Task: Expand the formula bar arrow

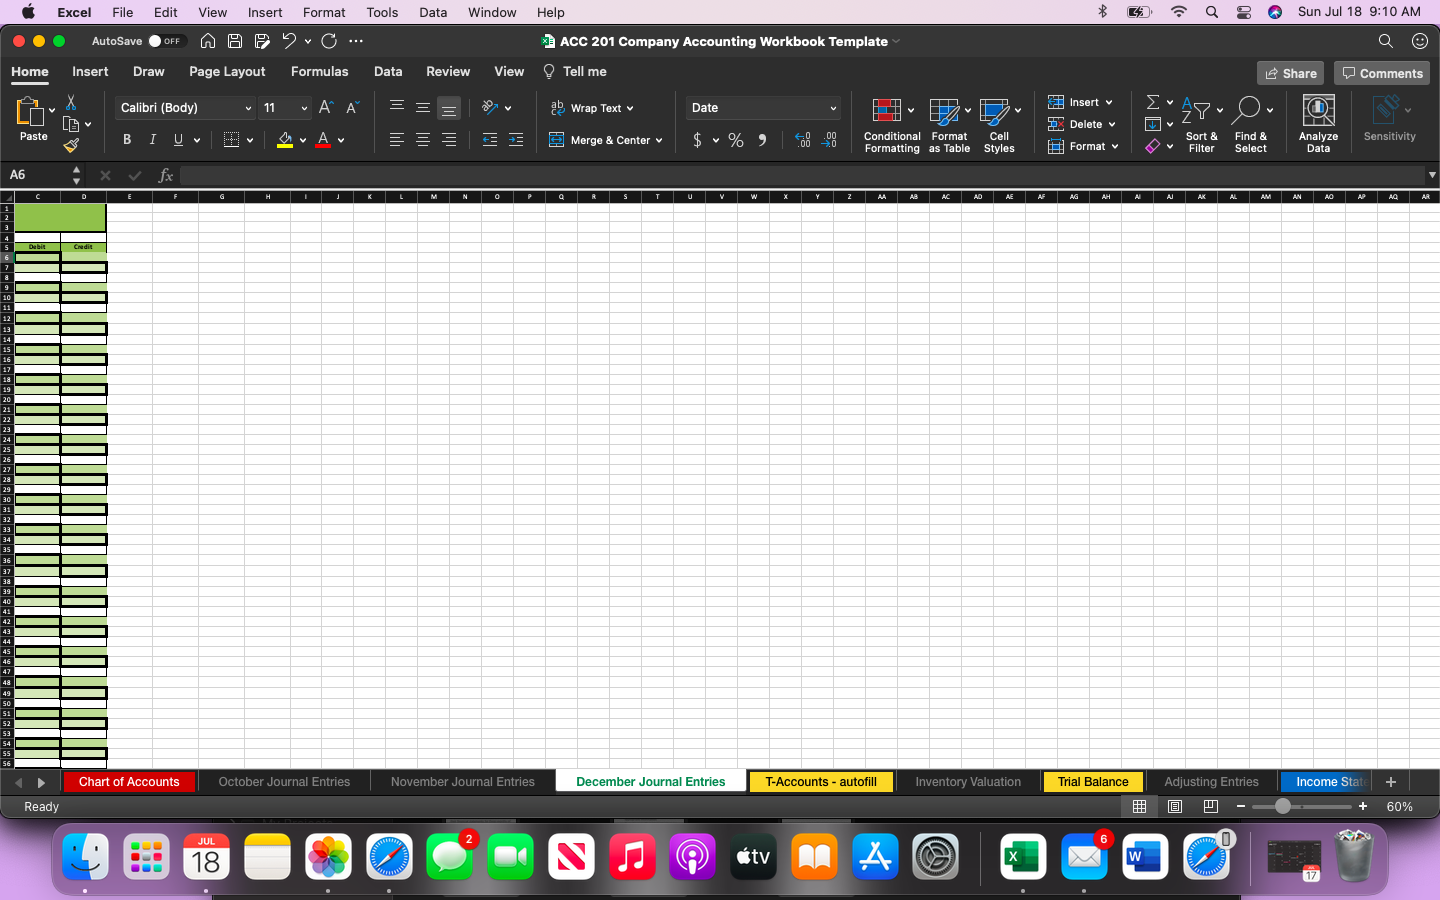Action: 1432,175
